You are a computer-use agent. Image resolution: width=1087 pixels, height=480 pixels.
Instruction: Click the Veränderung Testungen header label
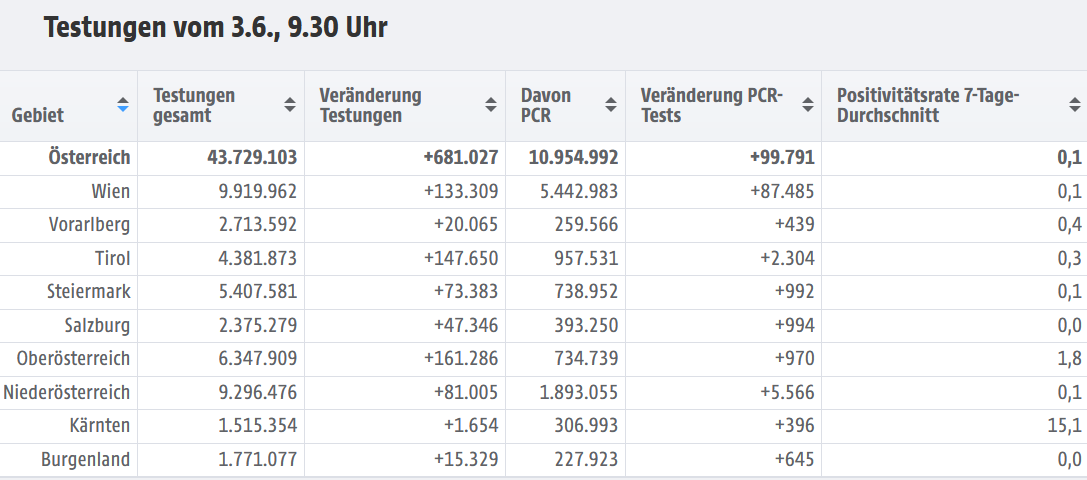click(370, 105)
